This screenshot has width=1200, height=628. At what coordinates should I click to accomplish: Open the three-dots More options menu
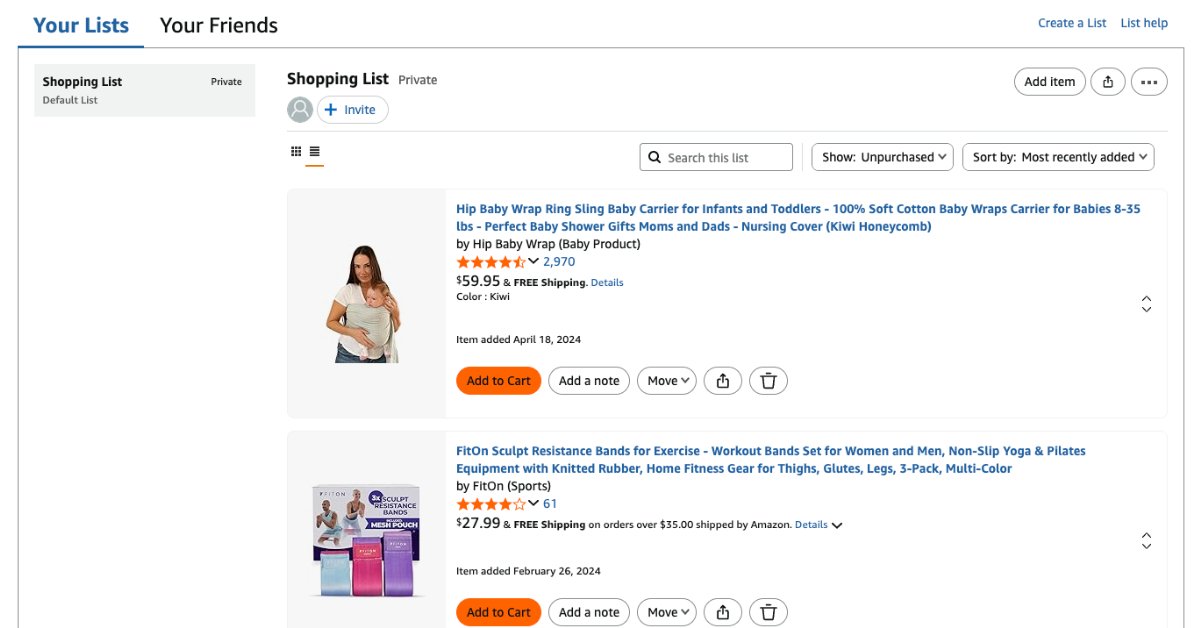pyautogui.click(x=1149, y=82)
